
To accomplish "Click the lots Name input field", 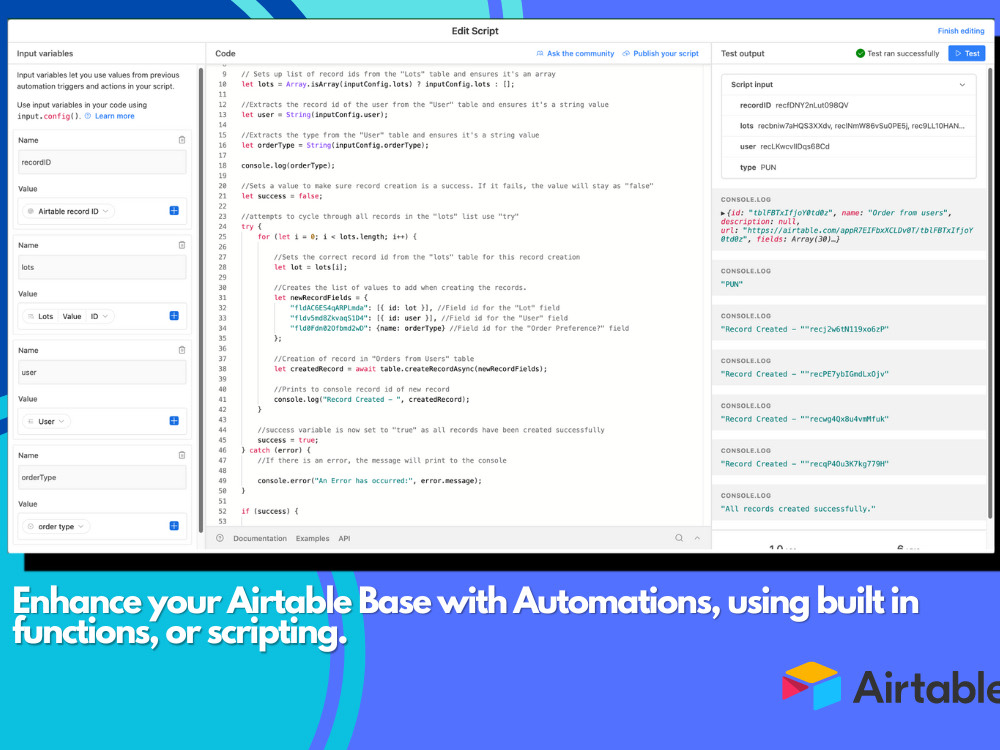I will pyautogui.click(x=101, y=266).
